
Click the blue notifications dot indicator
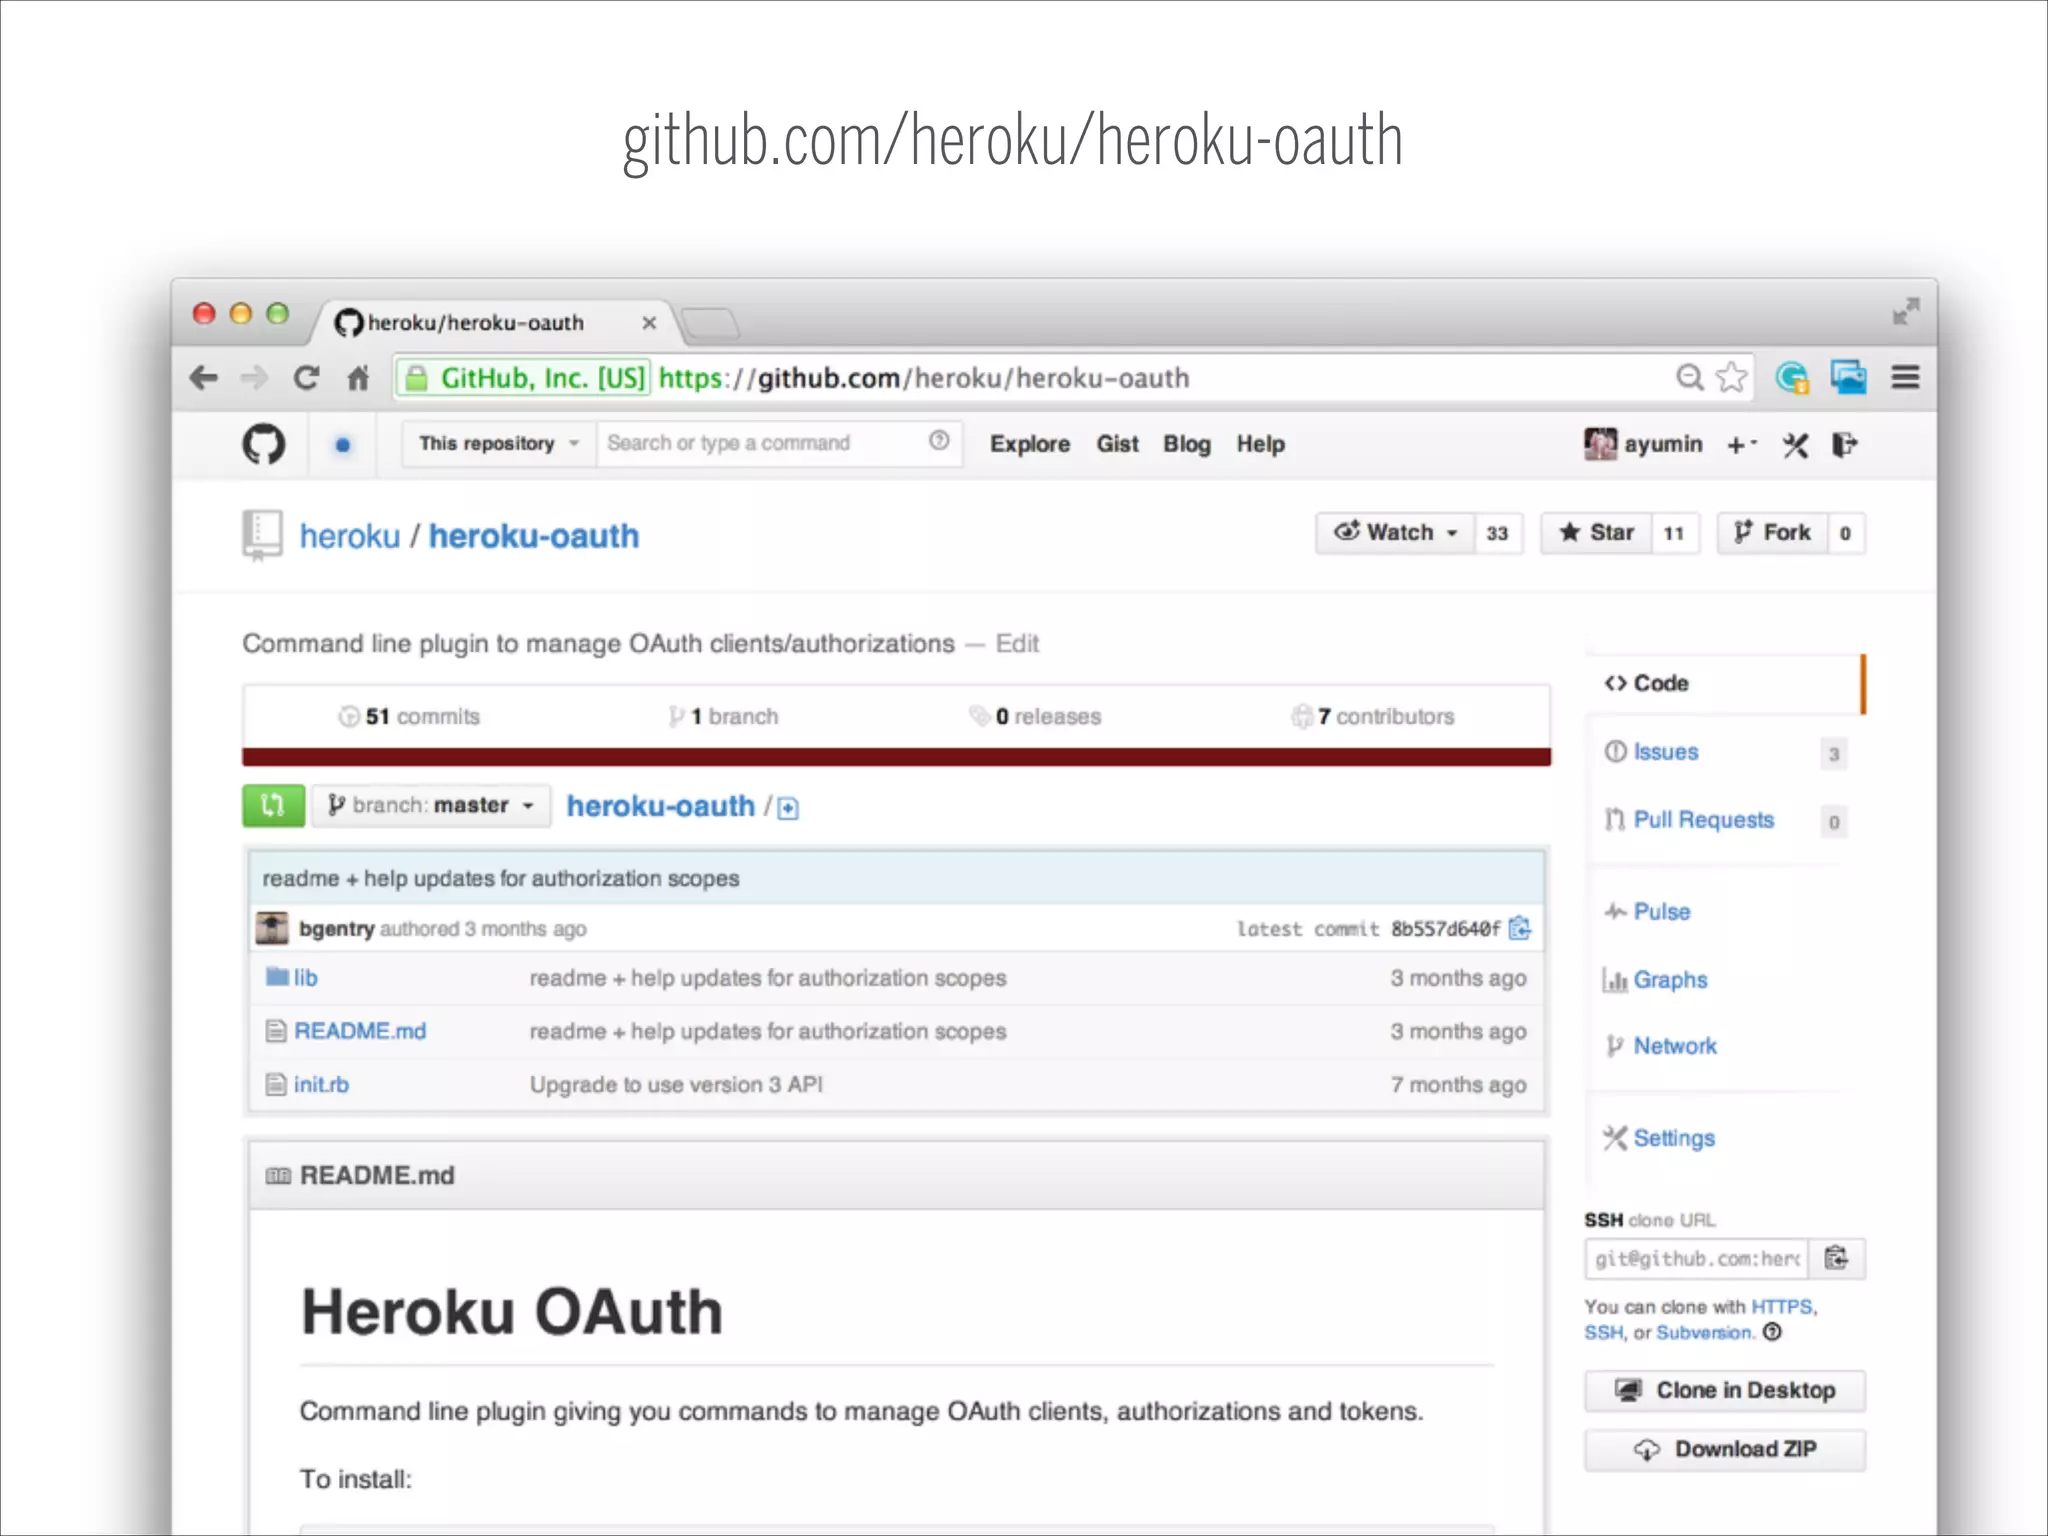pyautogui.click(x=343, y=445)
